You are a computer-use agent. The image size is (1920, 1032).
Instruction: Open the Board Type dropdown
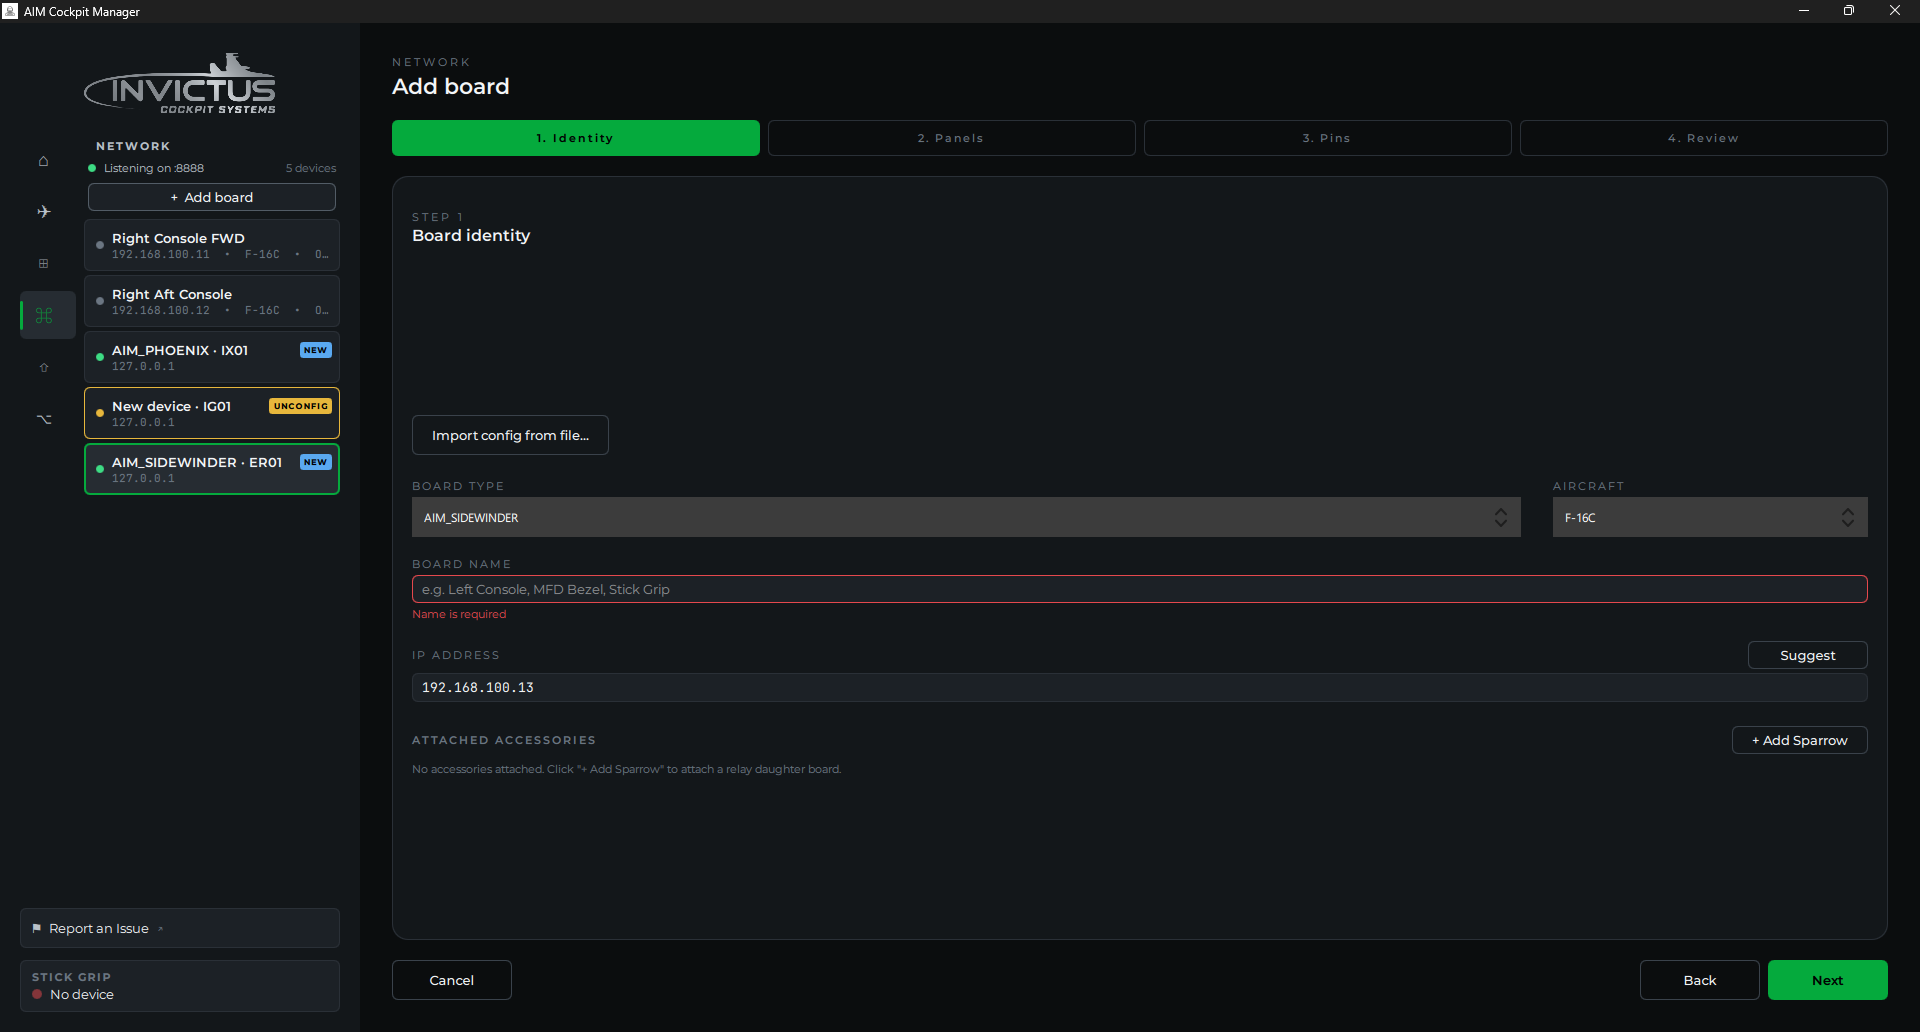coord(966,518)
